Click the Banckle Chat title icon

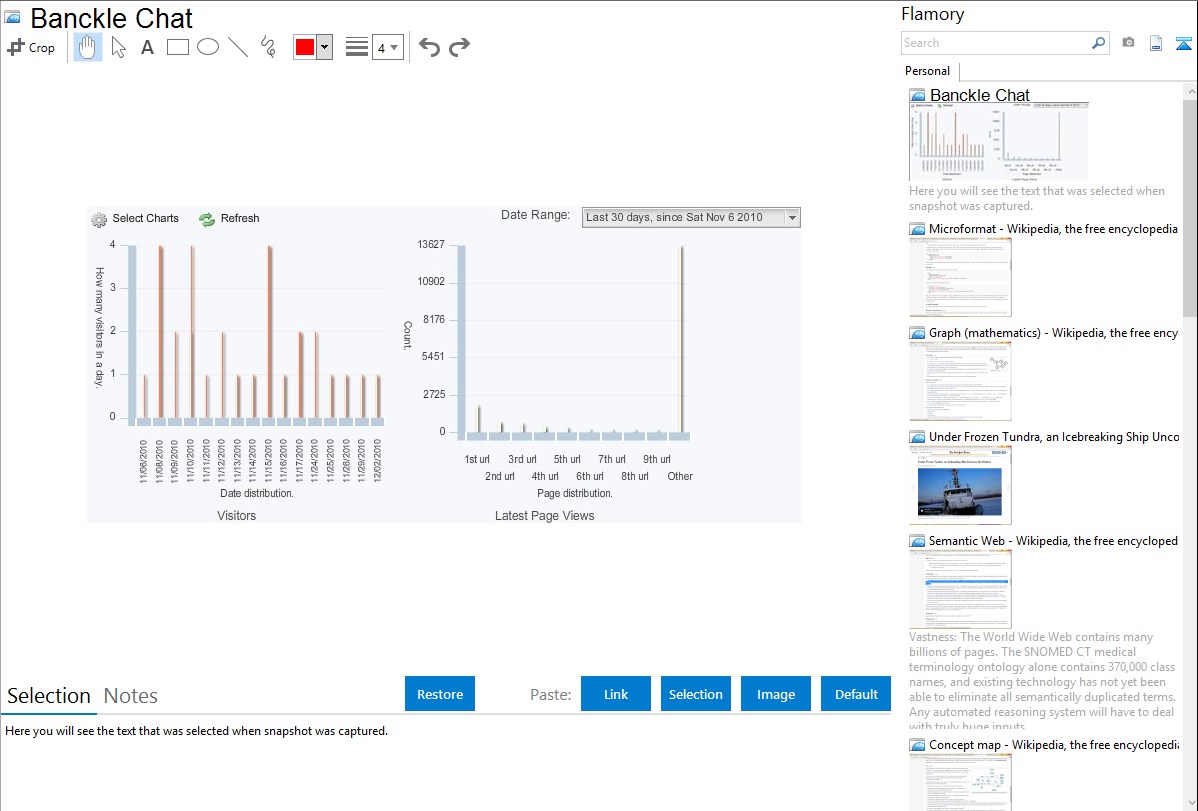[12, 18]
